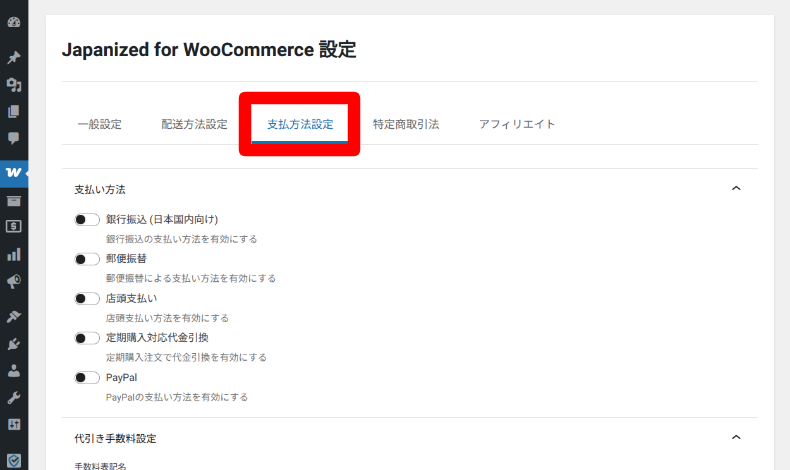This screenshot has width=790, height=470.
Task: Click the 郵便振替 label text
Action: point(126,259)
